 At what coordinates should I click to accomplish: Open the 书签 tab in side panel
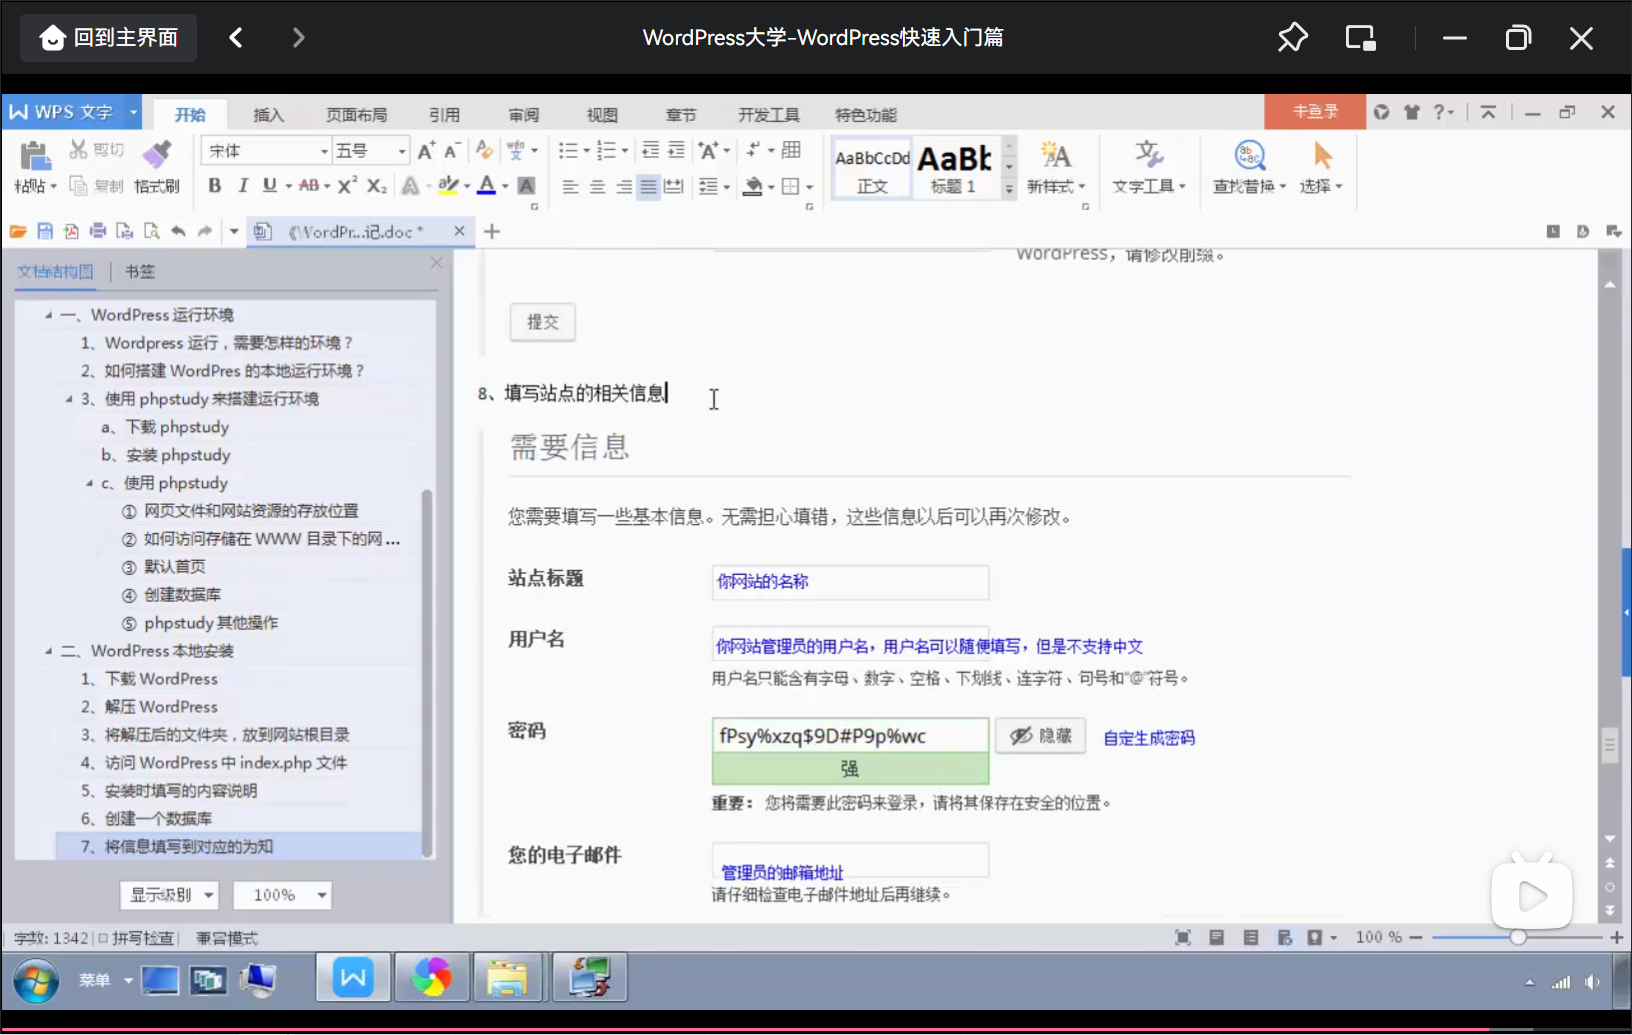(139, 271)
